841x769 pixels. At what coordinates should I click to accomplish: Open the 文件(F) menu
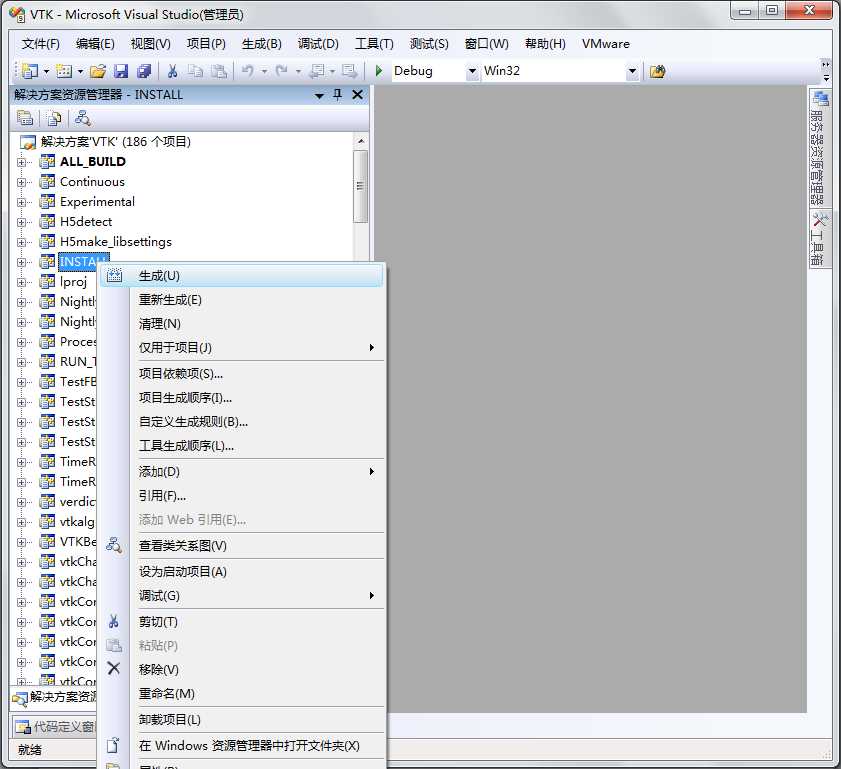pyautogui.click(x=41, y=44)
